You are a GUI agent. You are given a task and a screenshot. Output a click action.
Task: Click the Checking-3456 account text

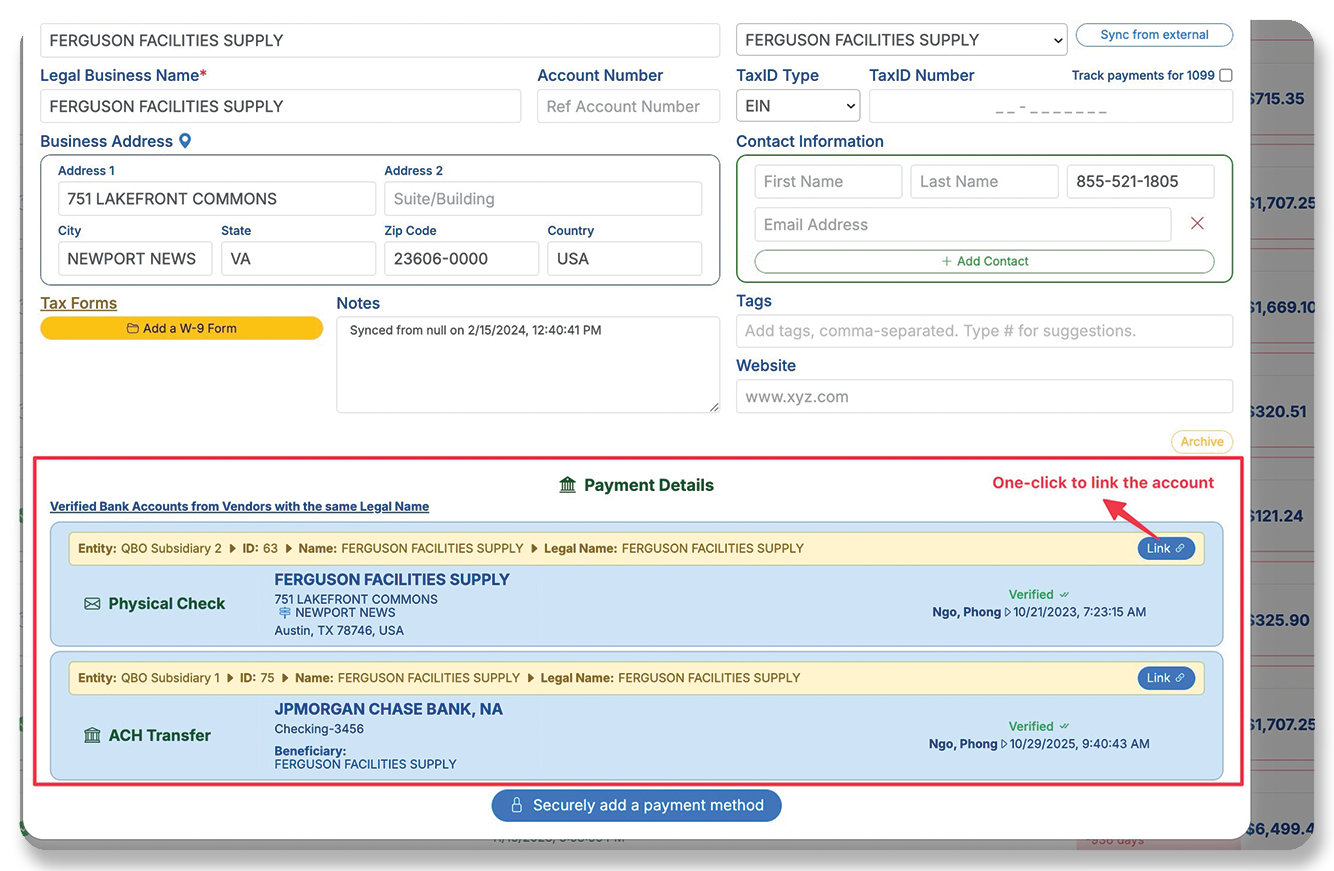tap(320, 729)
